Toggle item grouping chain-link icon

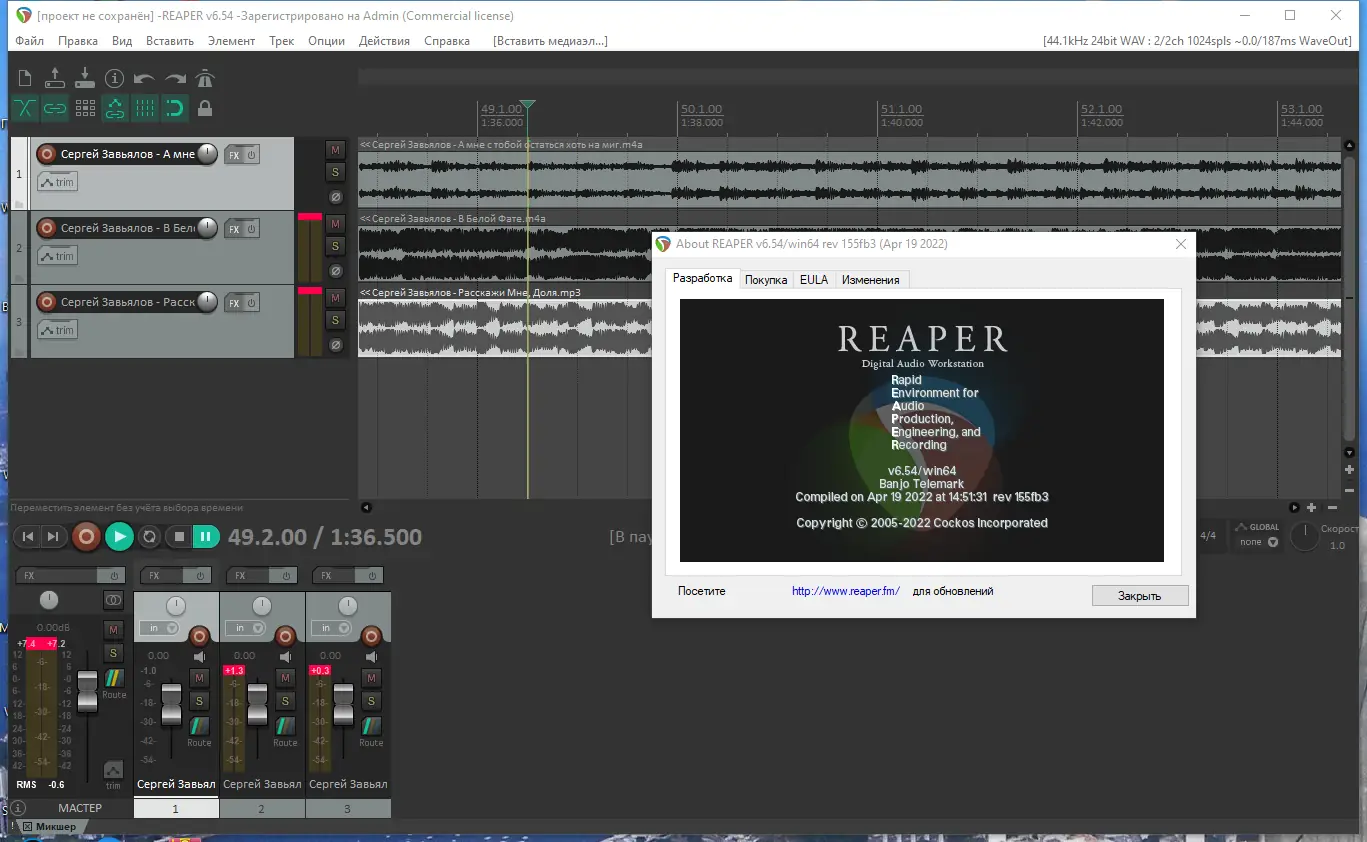[55, 108]
